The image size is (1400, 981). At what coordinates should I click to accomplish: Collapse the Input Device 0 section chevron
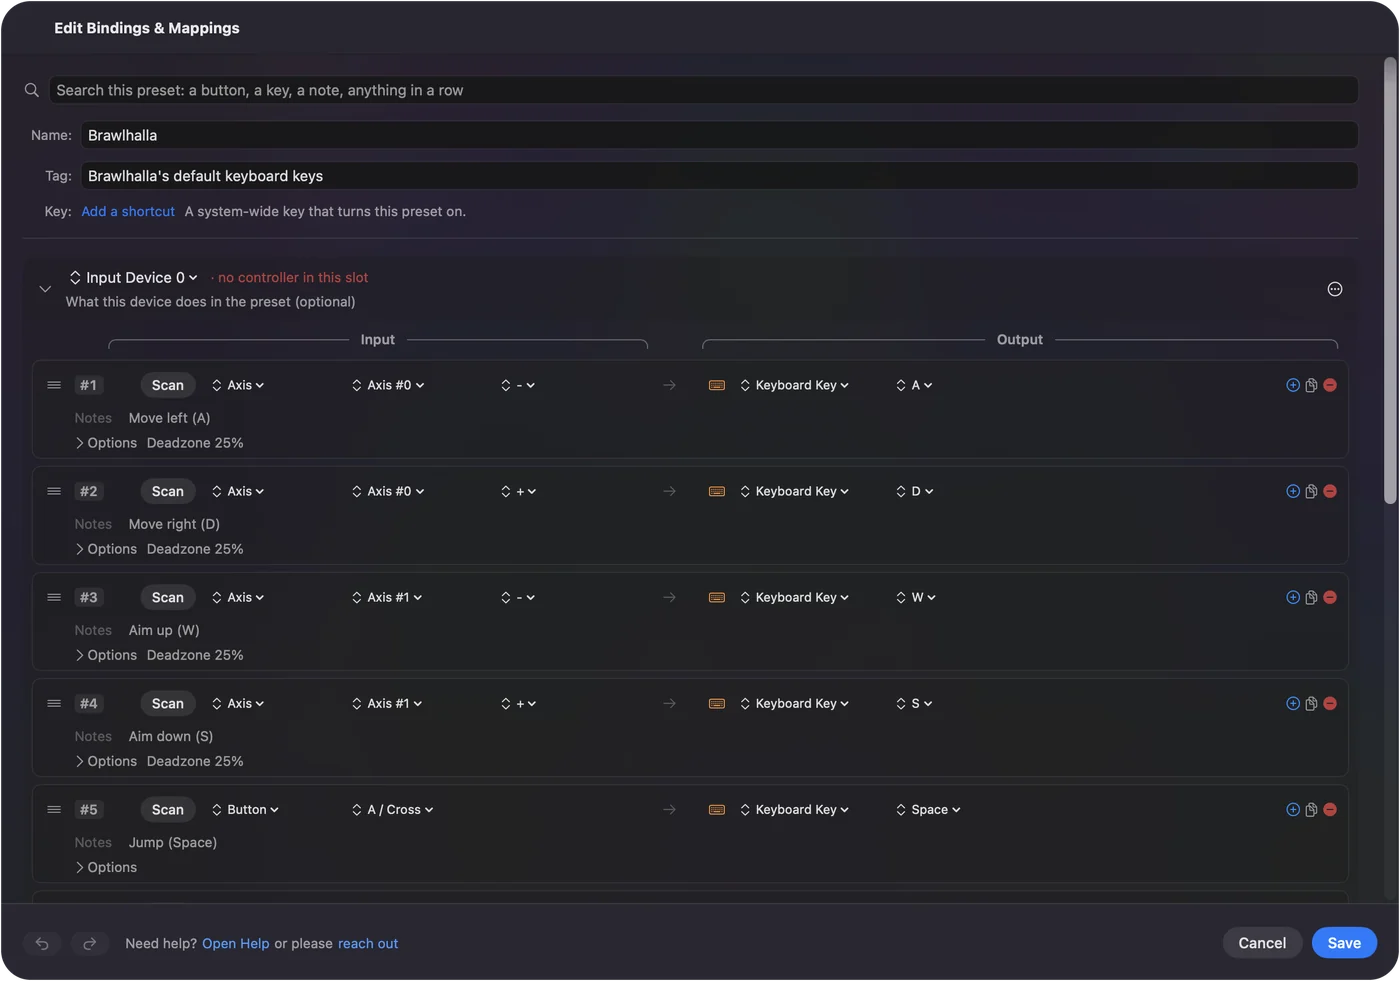(x=45, y=289)
